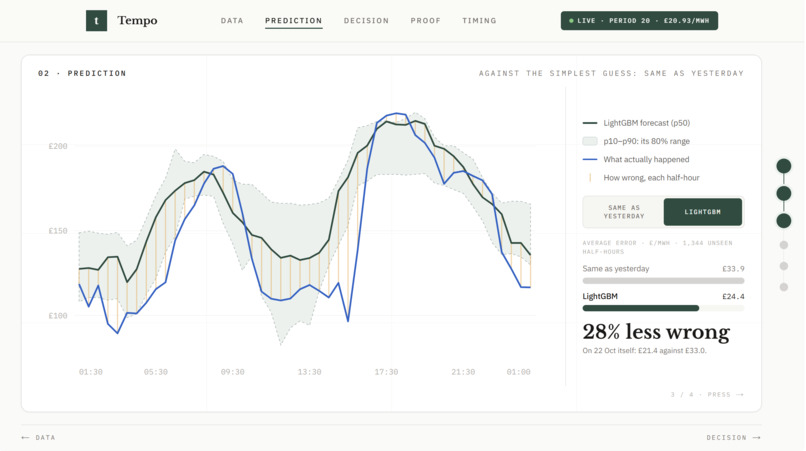Go to the TIMING tab
806x451 pixels.
[479, 21]
